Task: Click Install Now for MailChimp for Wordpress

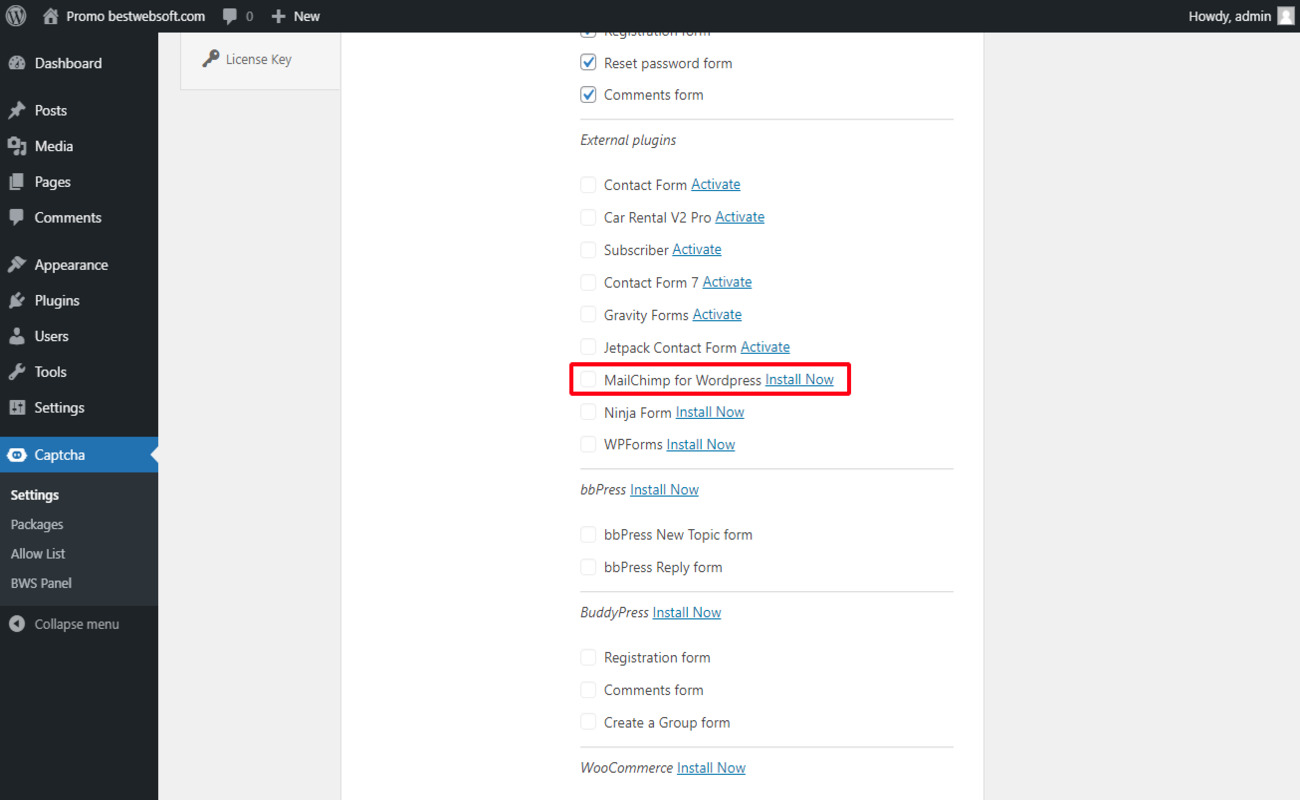Action: (x=800, y=380)
